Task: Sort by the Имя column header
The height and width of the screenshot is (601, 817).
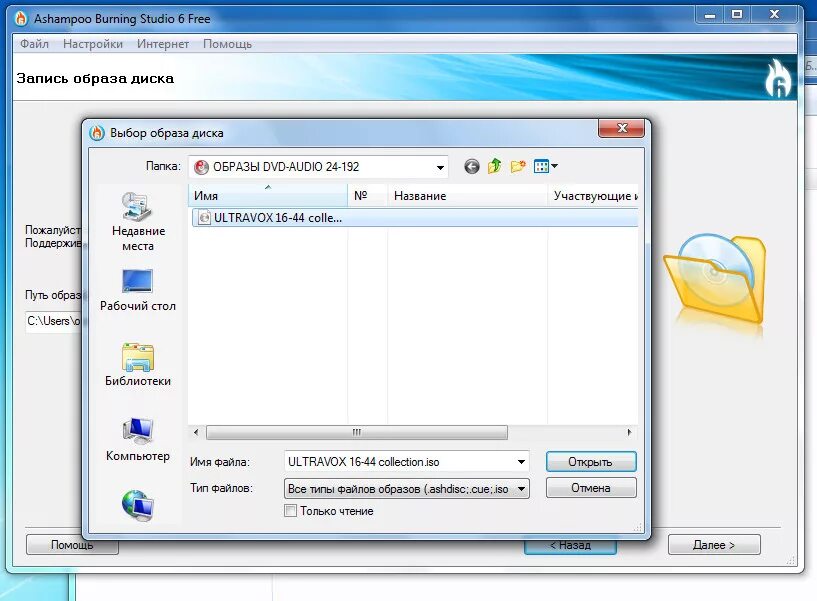Action: click(x=268, y=195)
